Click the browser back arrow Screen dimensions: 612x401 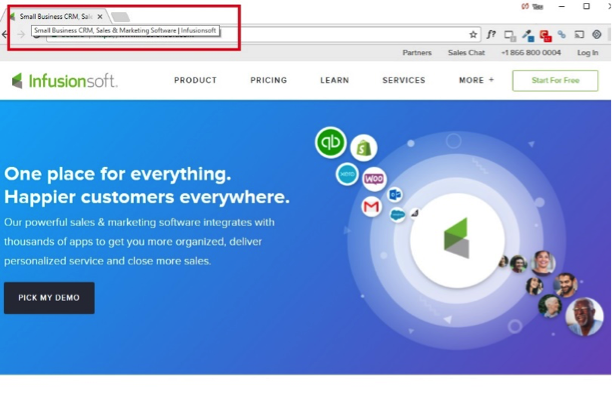(x=4, y=35)
